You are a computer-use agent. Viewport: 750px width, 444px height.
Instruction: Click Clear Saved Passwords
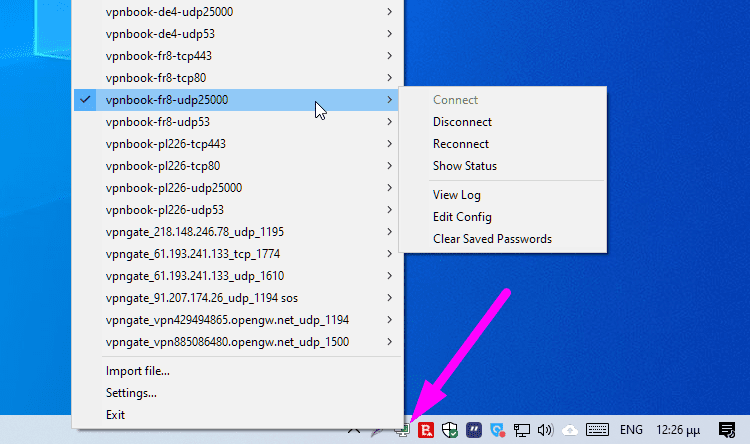(x=492, y=239)
